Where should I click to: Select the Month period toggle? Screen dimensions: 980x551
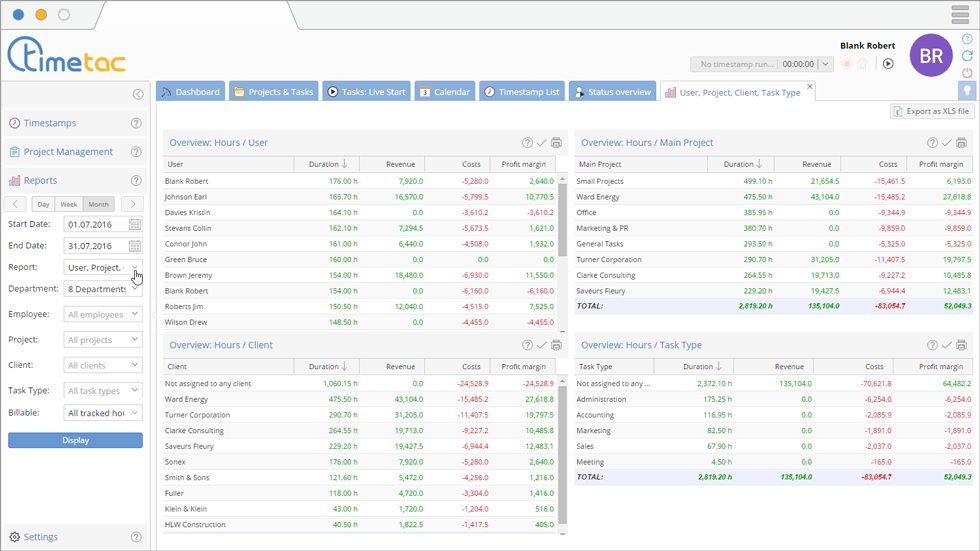coord(98,204)
